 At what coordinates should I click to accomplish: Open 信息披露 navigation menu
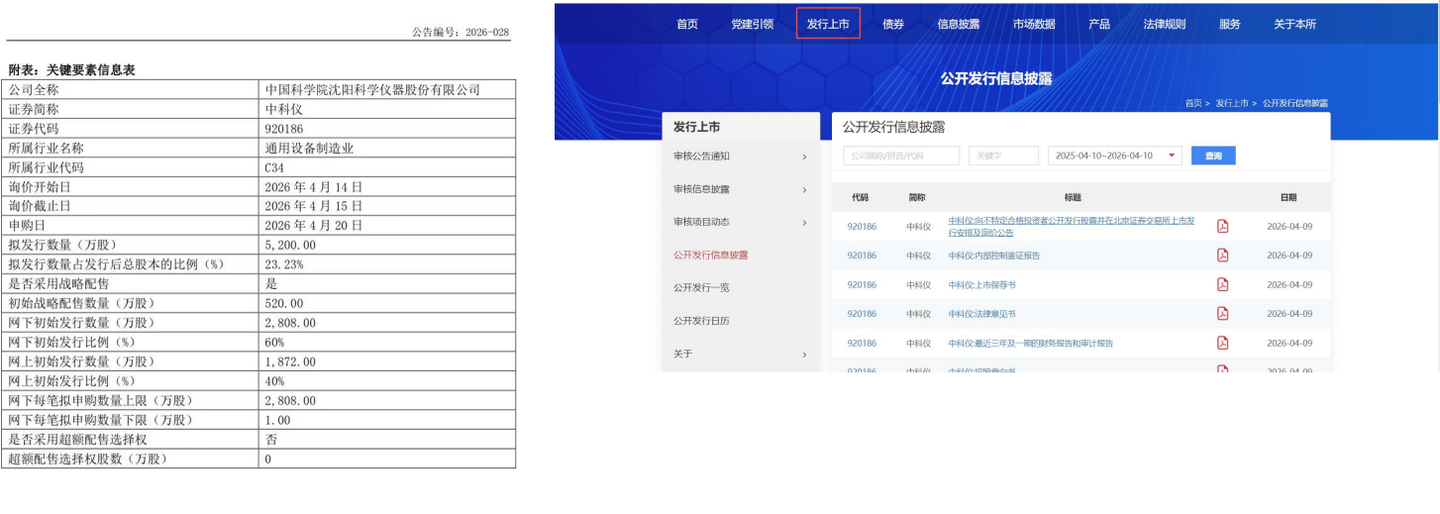coord(958,24)
